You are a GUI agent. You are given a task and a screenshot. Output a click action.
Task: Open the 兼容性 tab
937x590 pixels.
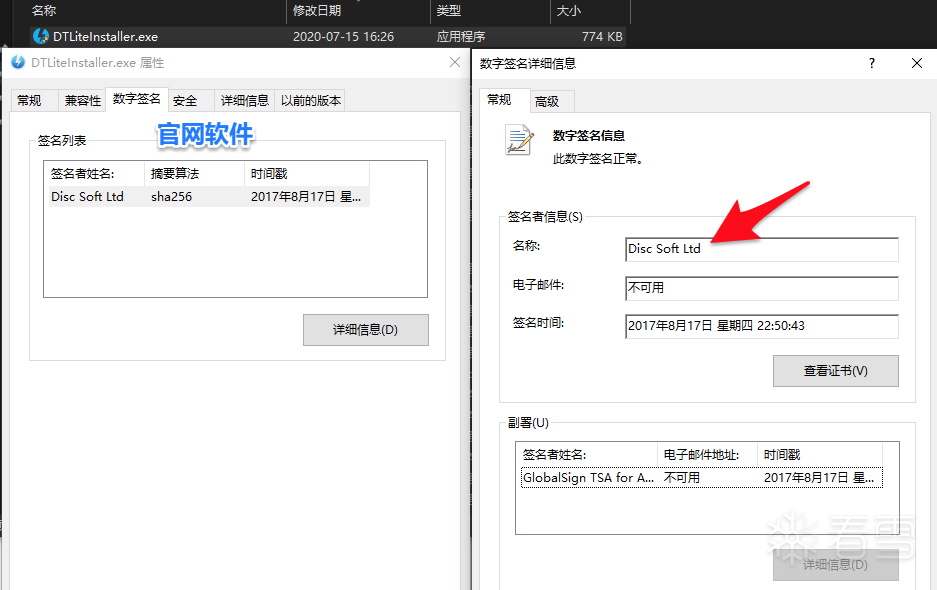click(82, 100)
